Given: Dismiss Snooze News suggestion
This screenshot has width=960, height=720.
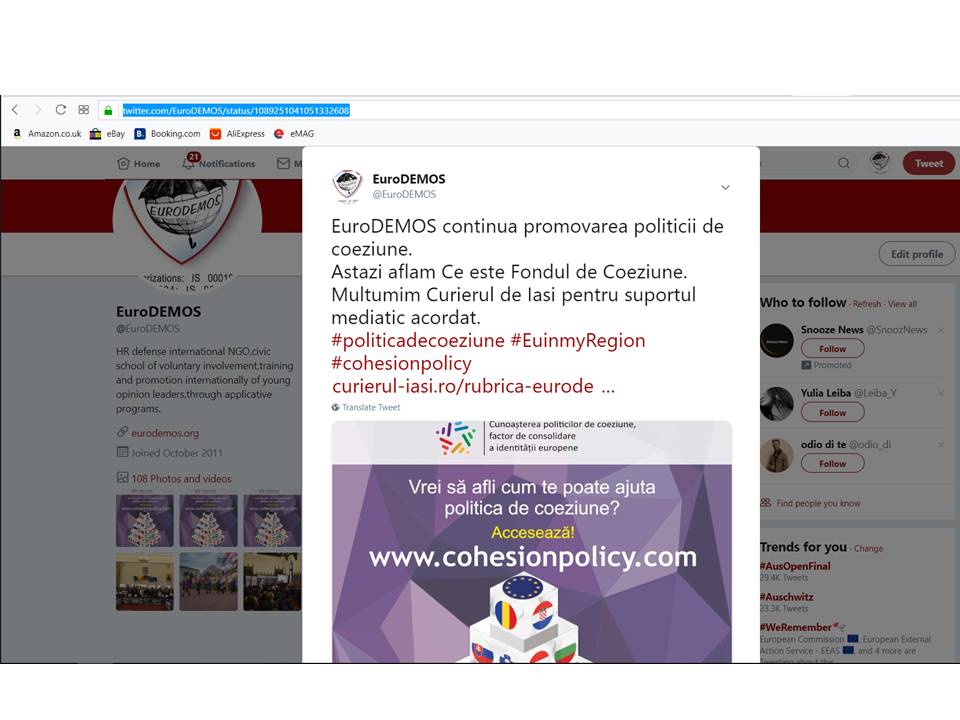Looking at the screenshot, I should tap(941, 330).
